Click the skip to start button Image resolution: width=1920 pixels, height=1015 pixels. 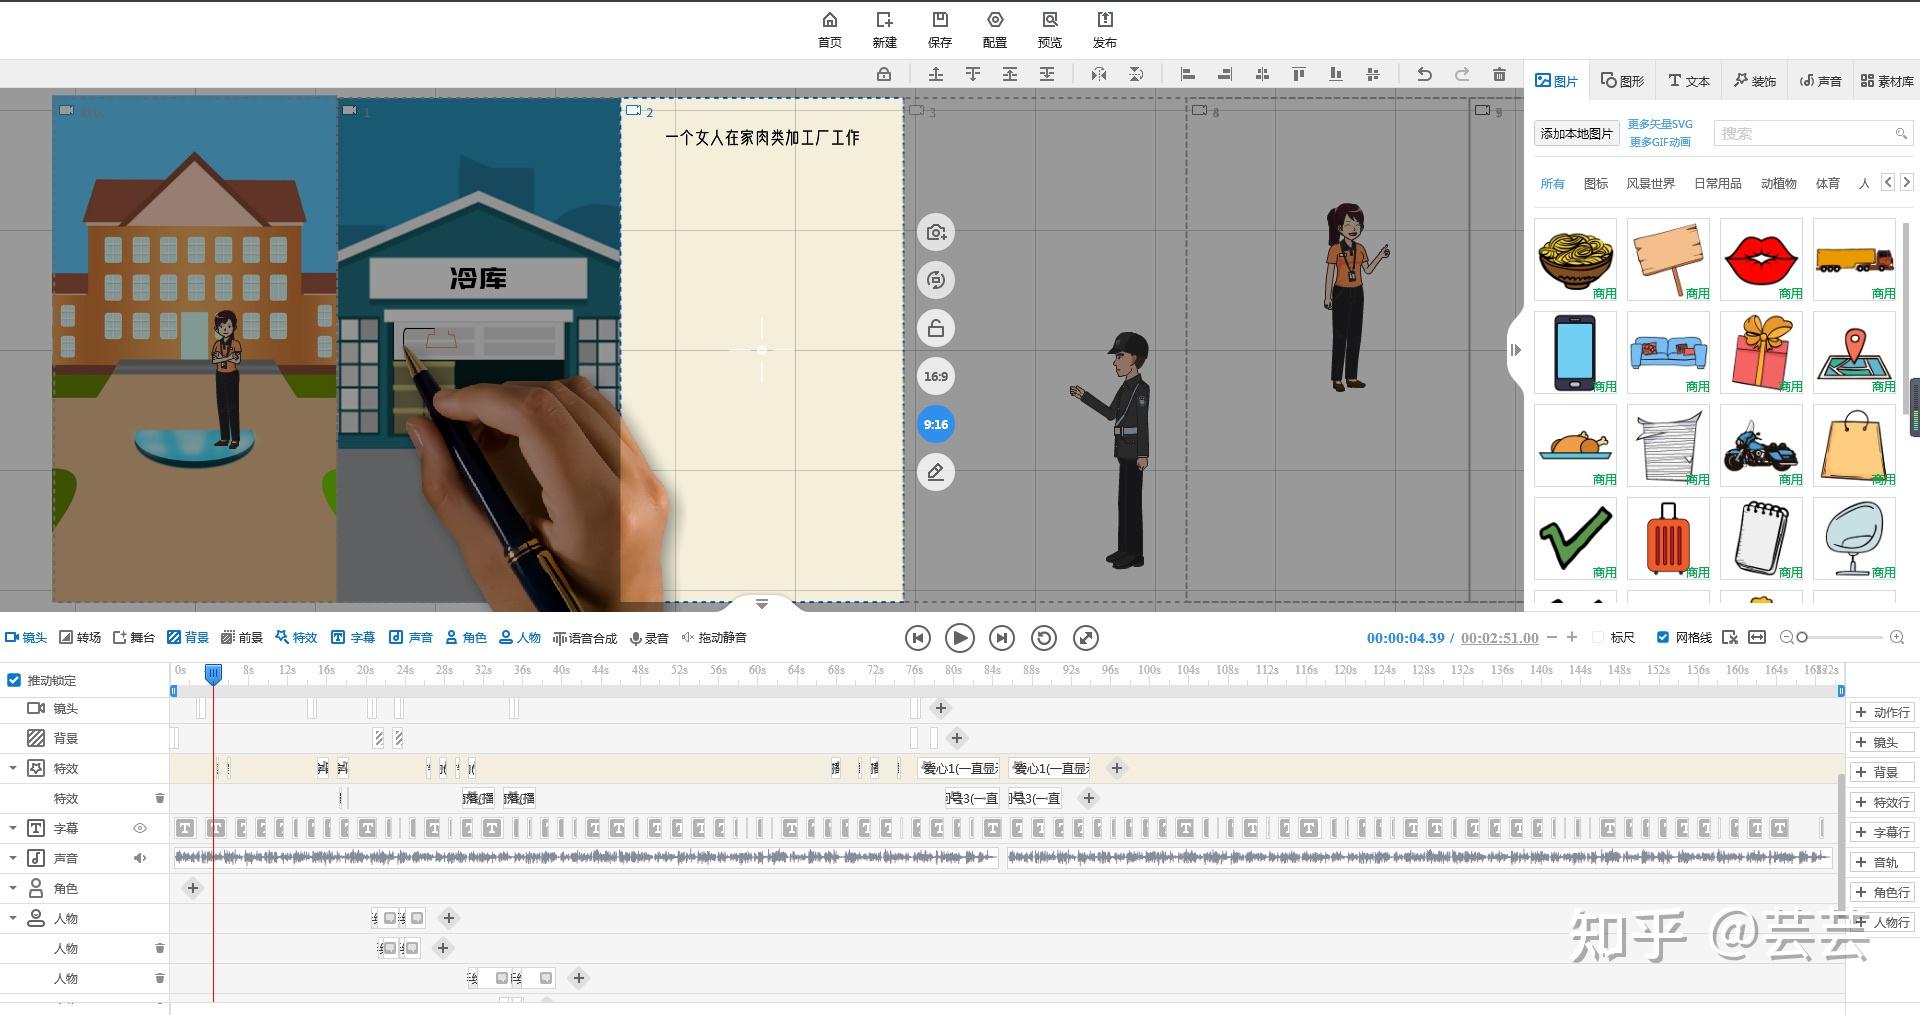click(x=917, y=638)
